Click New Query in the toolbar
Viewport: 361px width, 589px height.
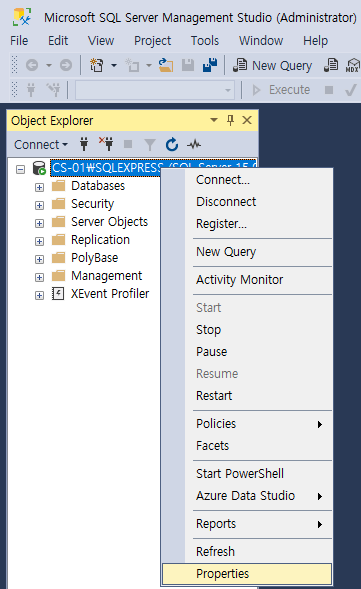[x=272, y=65]
